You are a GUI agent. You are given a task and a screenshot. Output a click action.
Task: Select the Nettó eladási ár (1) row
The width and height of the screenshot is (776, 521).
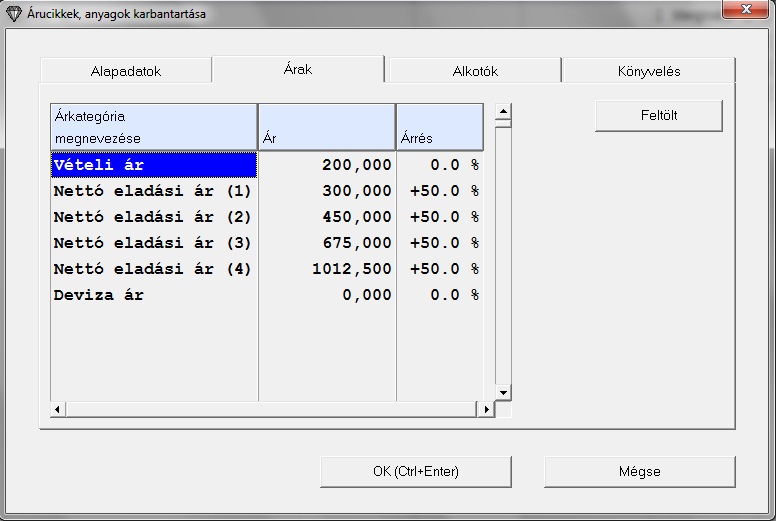(x=154, y=191)
